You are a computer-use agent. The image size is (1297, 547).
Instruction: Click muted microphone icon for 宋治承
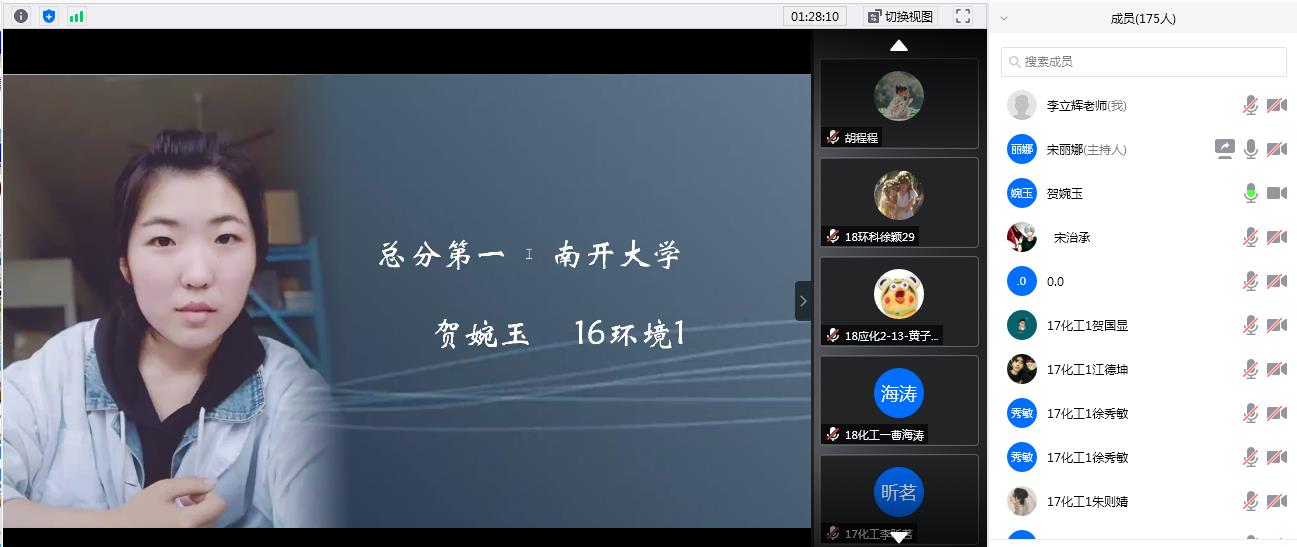click(x=1250, y=237)
